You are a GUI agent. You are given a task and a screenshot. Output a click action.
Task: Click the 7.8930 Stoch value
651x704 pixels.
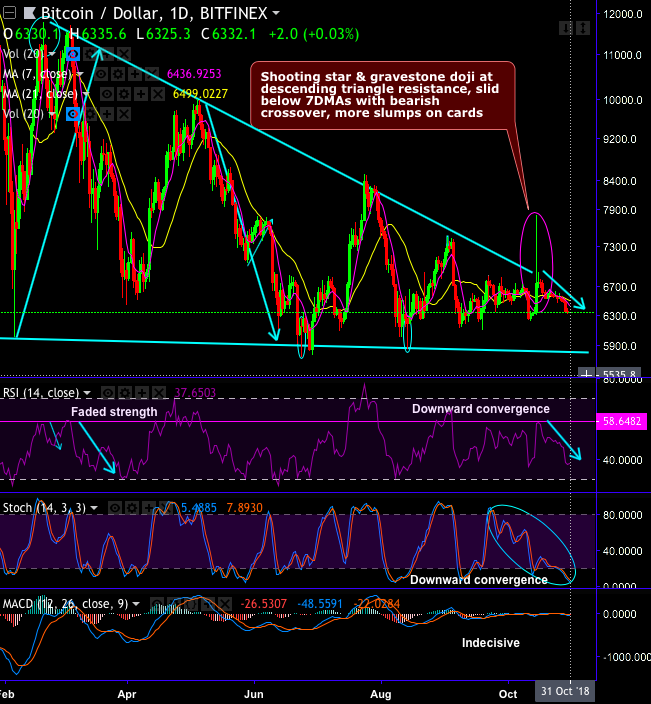244,508
